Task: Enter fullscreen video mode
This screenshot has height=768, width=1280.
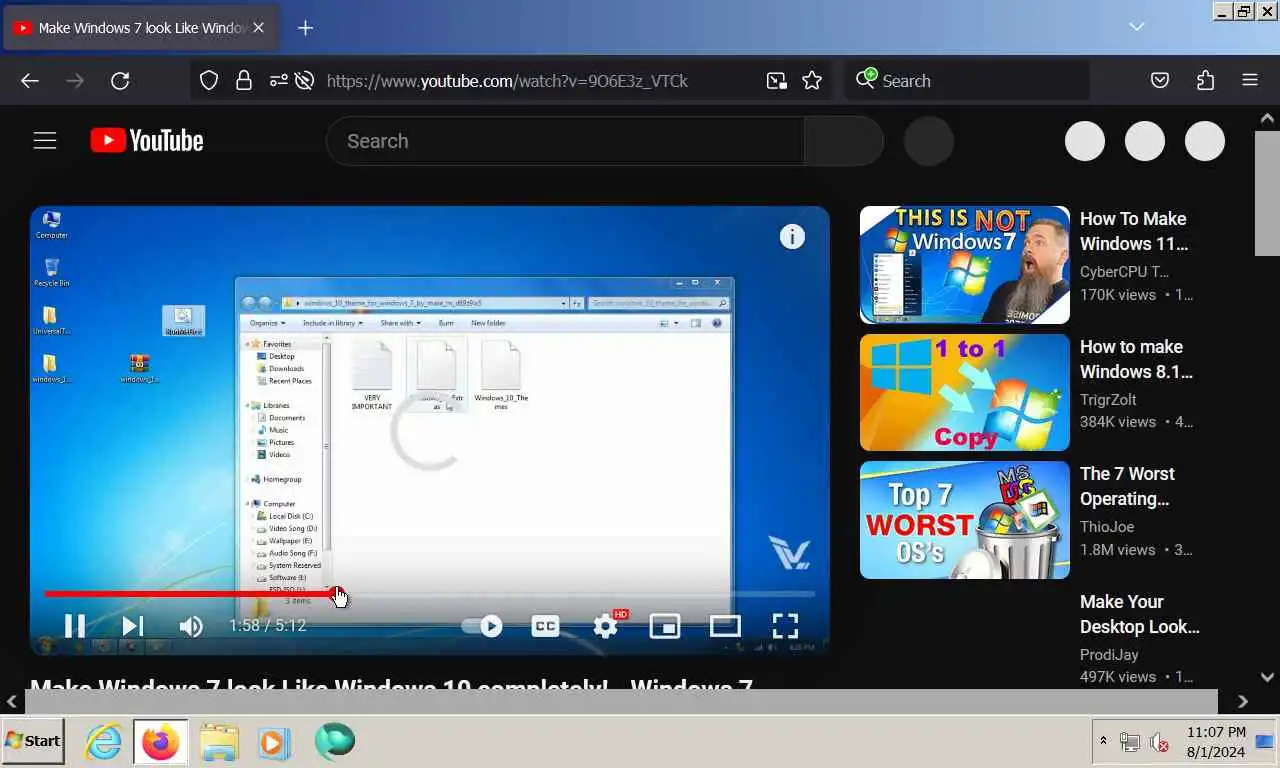Action: [x=785, y=626]
